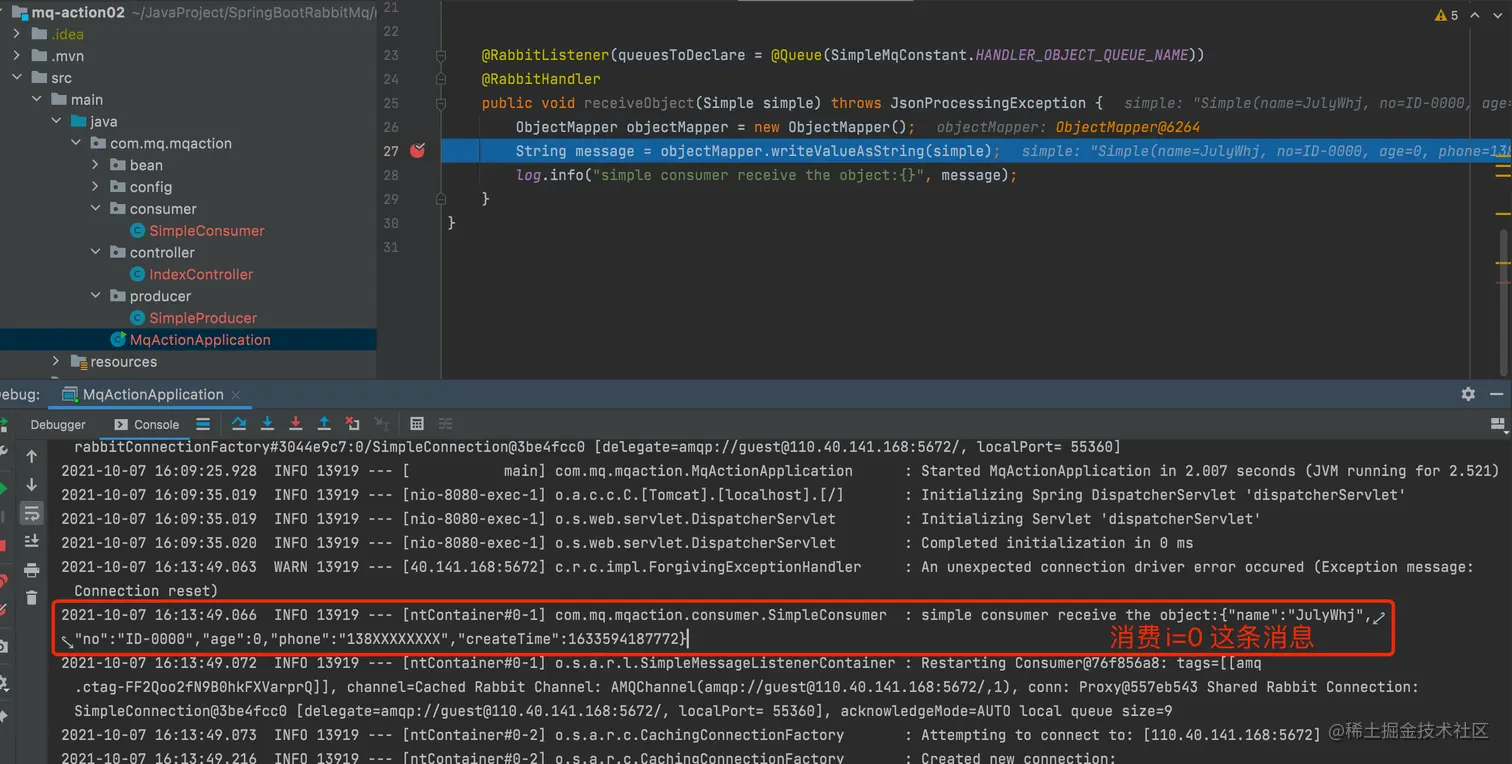
Task: Select the mq-action02 project root
Action: [x=78, y=12]
